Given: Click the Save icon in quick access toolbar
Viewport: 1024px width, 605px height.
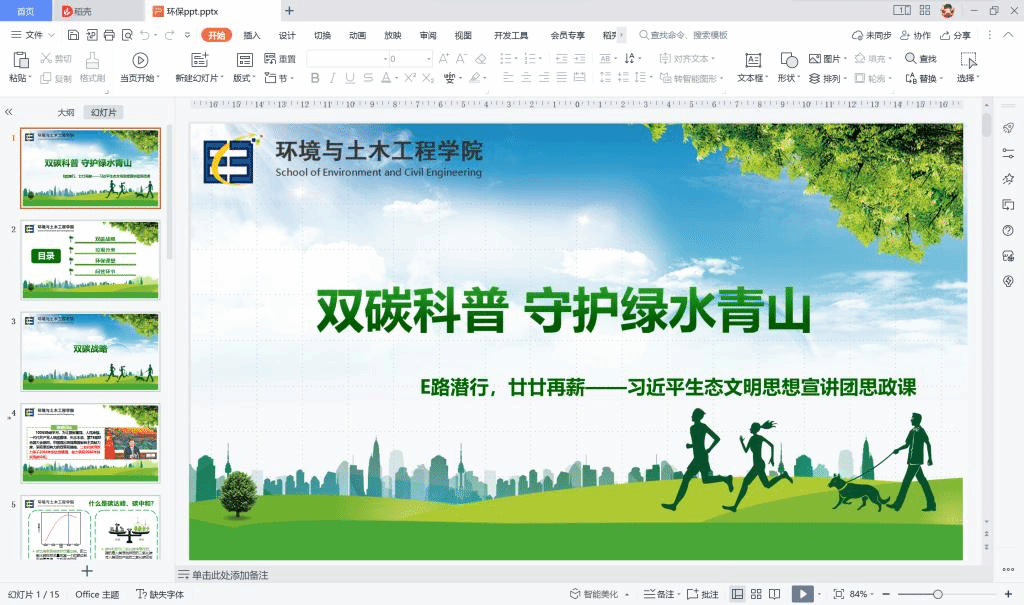Looking at the screenshot, I should click(x=73, y=35).
